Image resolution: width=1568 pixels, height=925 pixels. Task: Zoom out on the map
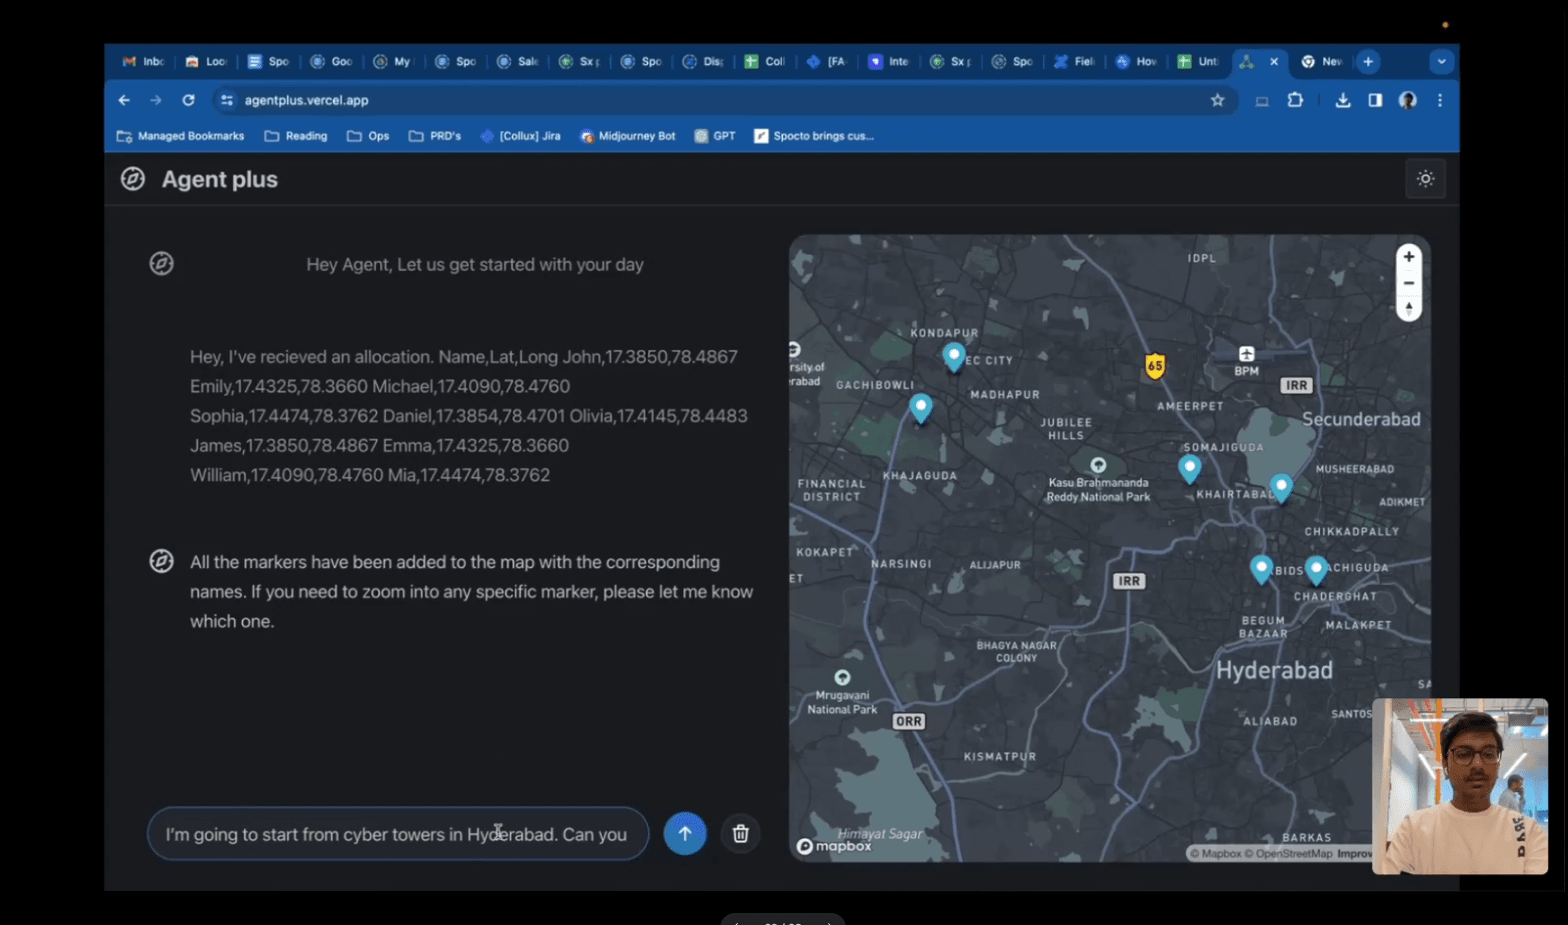tap(1409, 283)
